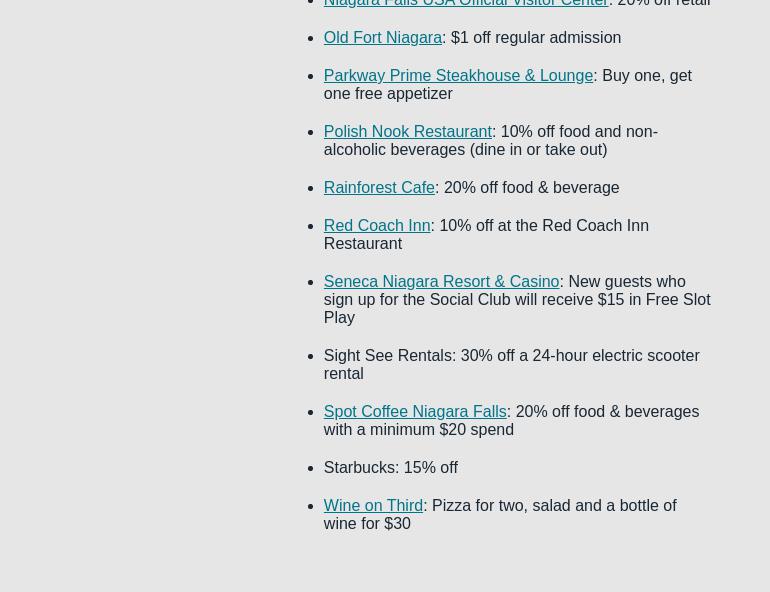770x592 pixels.
Task: Click the "Sight See Rentals" text
Action: (x=387, y=356)
